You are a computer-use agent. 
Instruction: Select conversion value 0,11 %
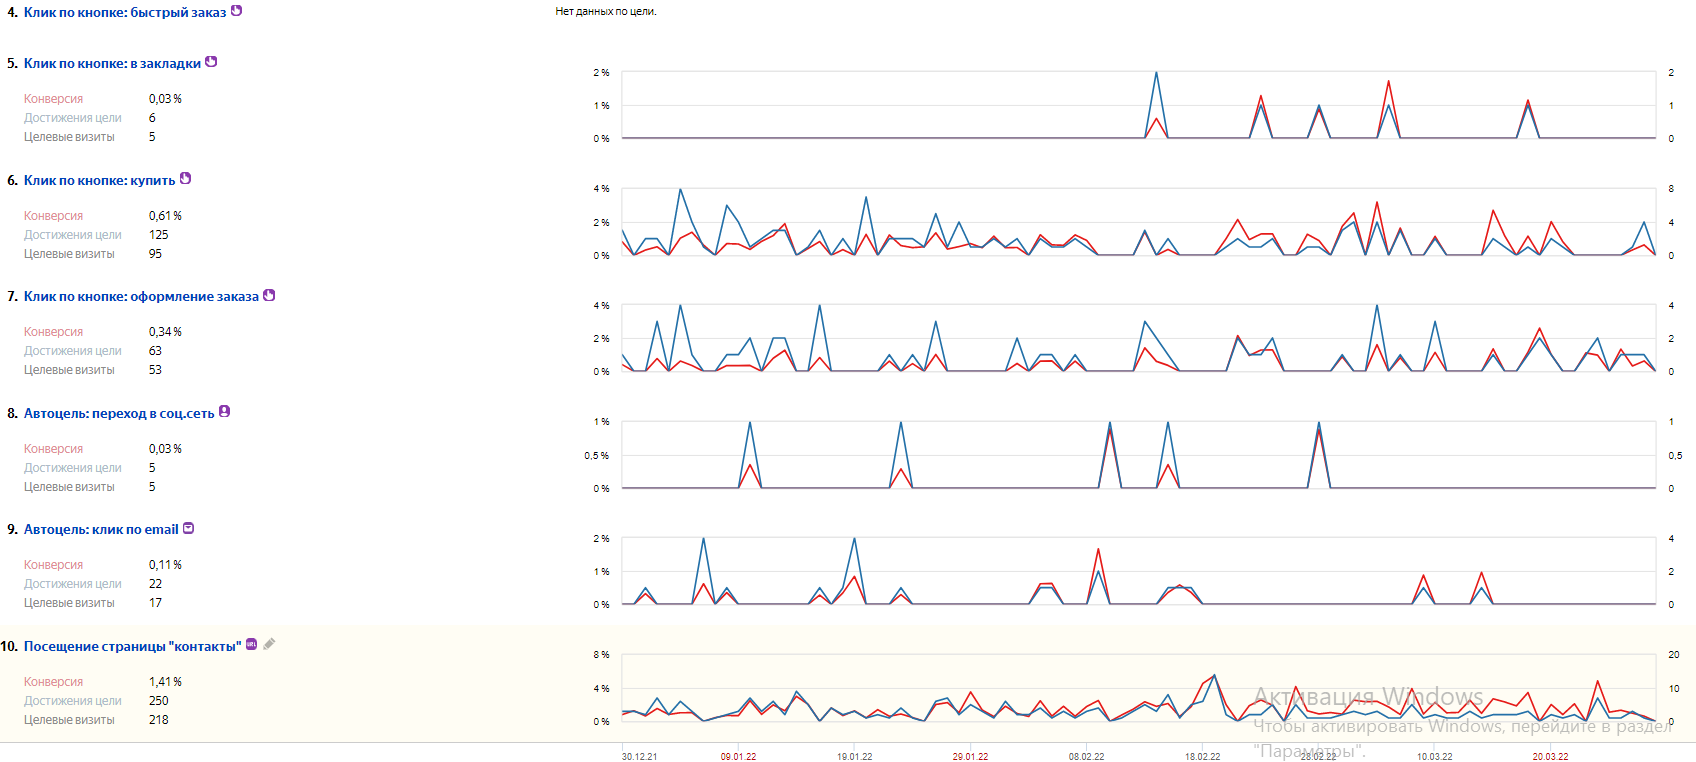[x=165, y=565]
